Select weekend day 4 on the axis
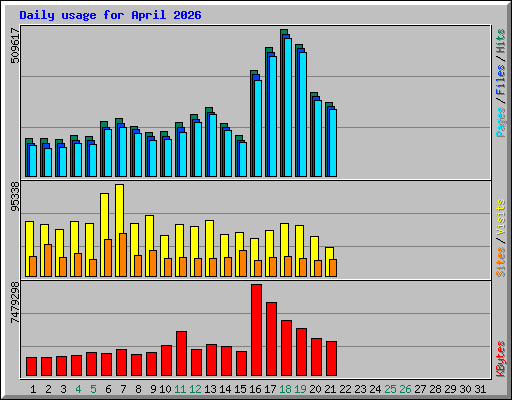 click(x=78, y=389)
